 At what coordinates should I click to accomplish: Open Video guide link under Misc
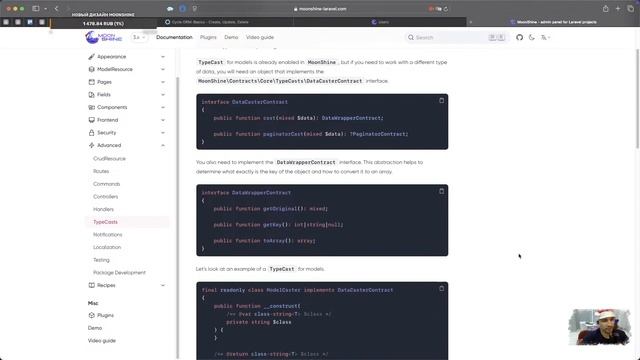coord(102,341)
